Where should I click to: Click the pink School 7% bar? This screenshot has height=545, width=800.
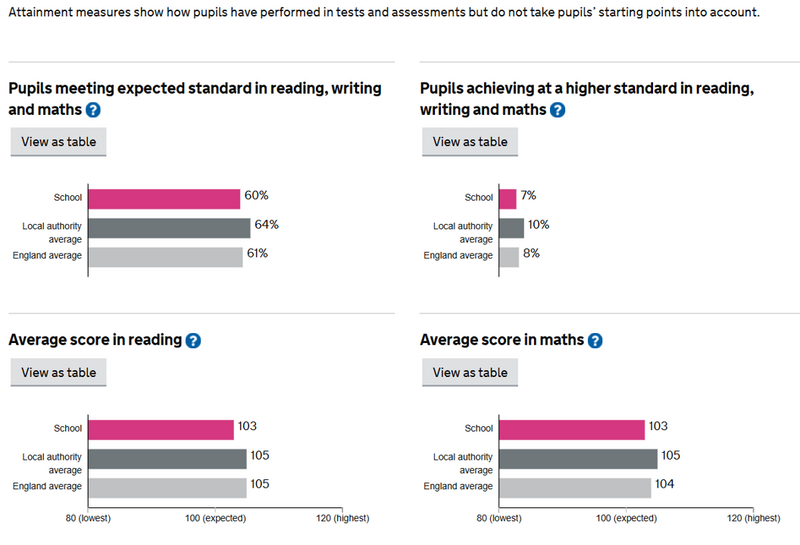coord(508,198)
